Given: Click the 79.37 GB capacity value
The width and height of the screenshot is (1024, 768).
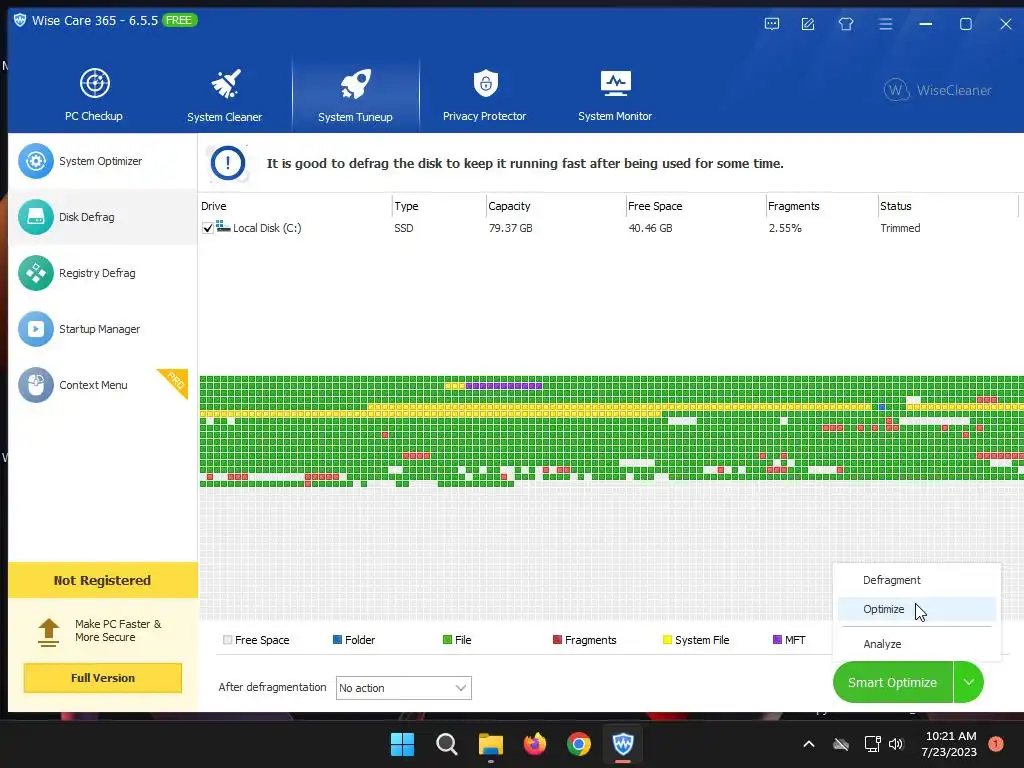Looking at the screenshot, I should point(511,229).
